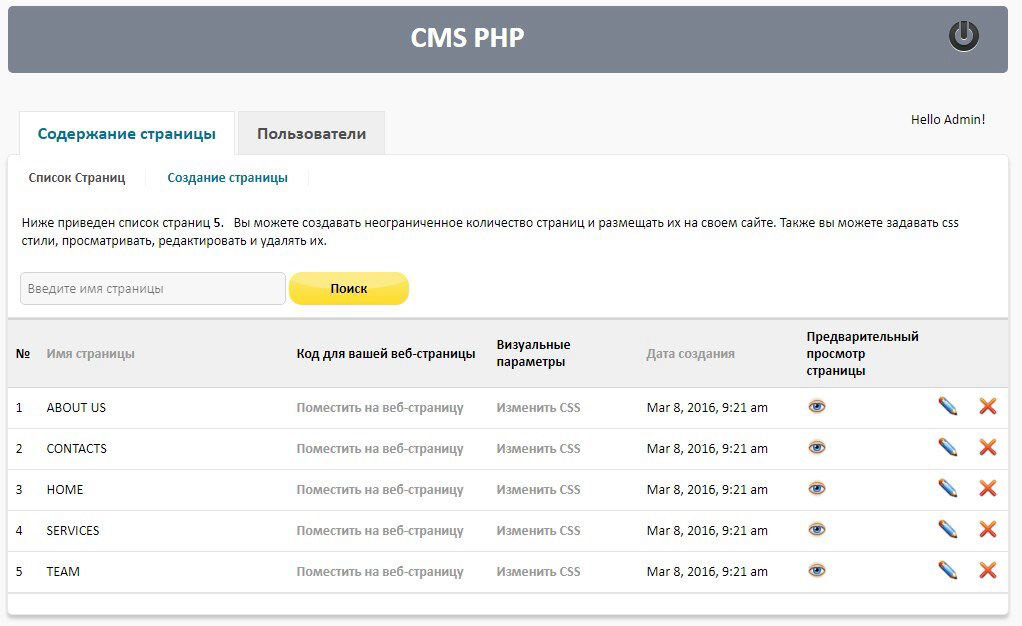Focus the page name search field
This screenshot has width=1022, height=626.
pyautogui.click(x=153, y=289)
